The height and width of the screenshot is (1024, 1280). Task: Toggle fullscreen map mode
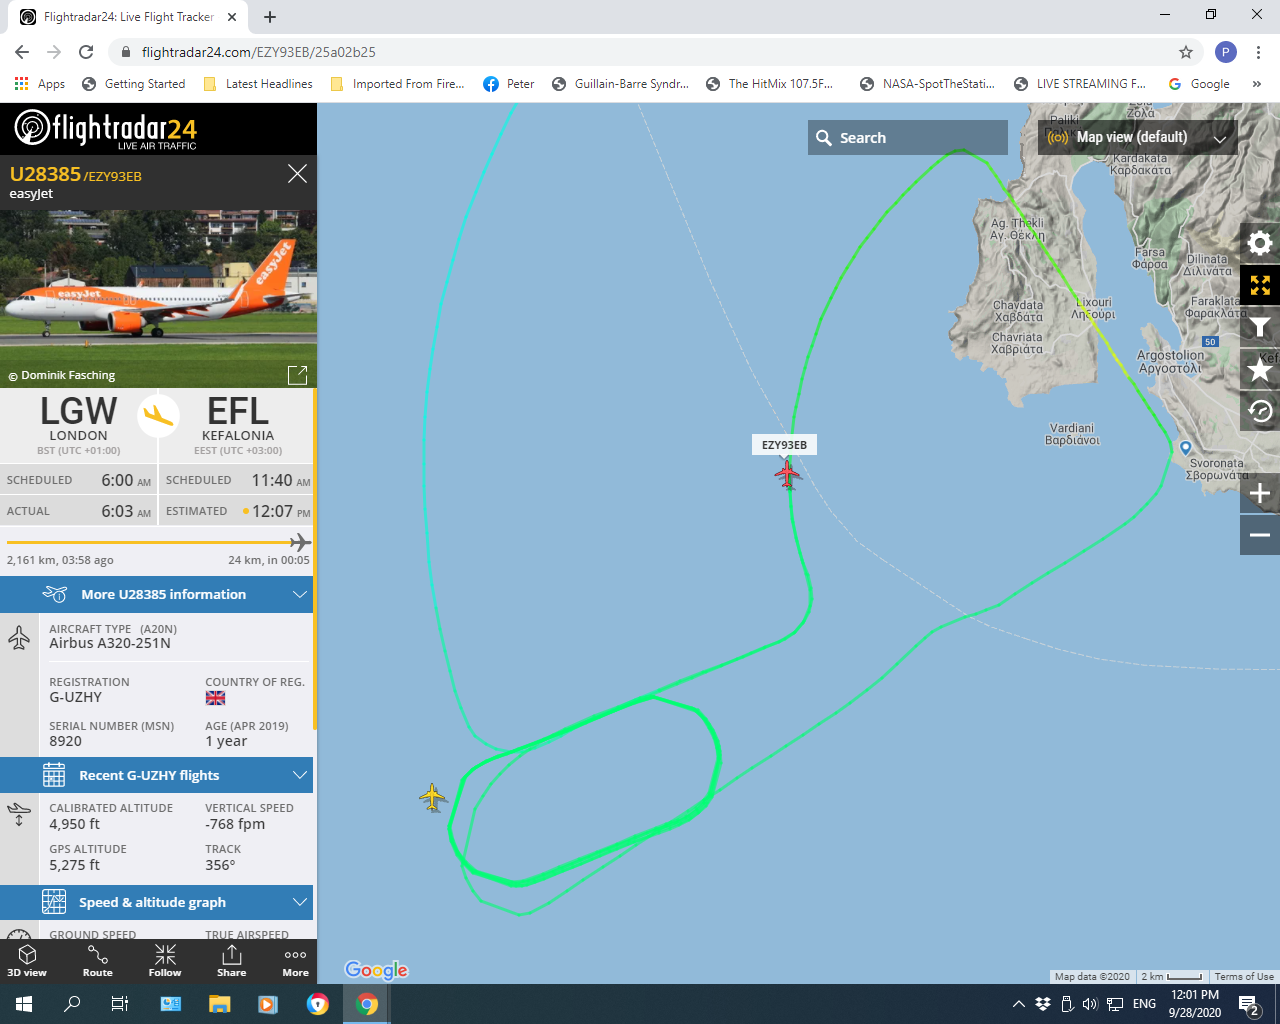[x=1260, y=285]
